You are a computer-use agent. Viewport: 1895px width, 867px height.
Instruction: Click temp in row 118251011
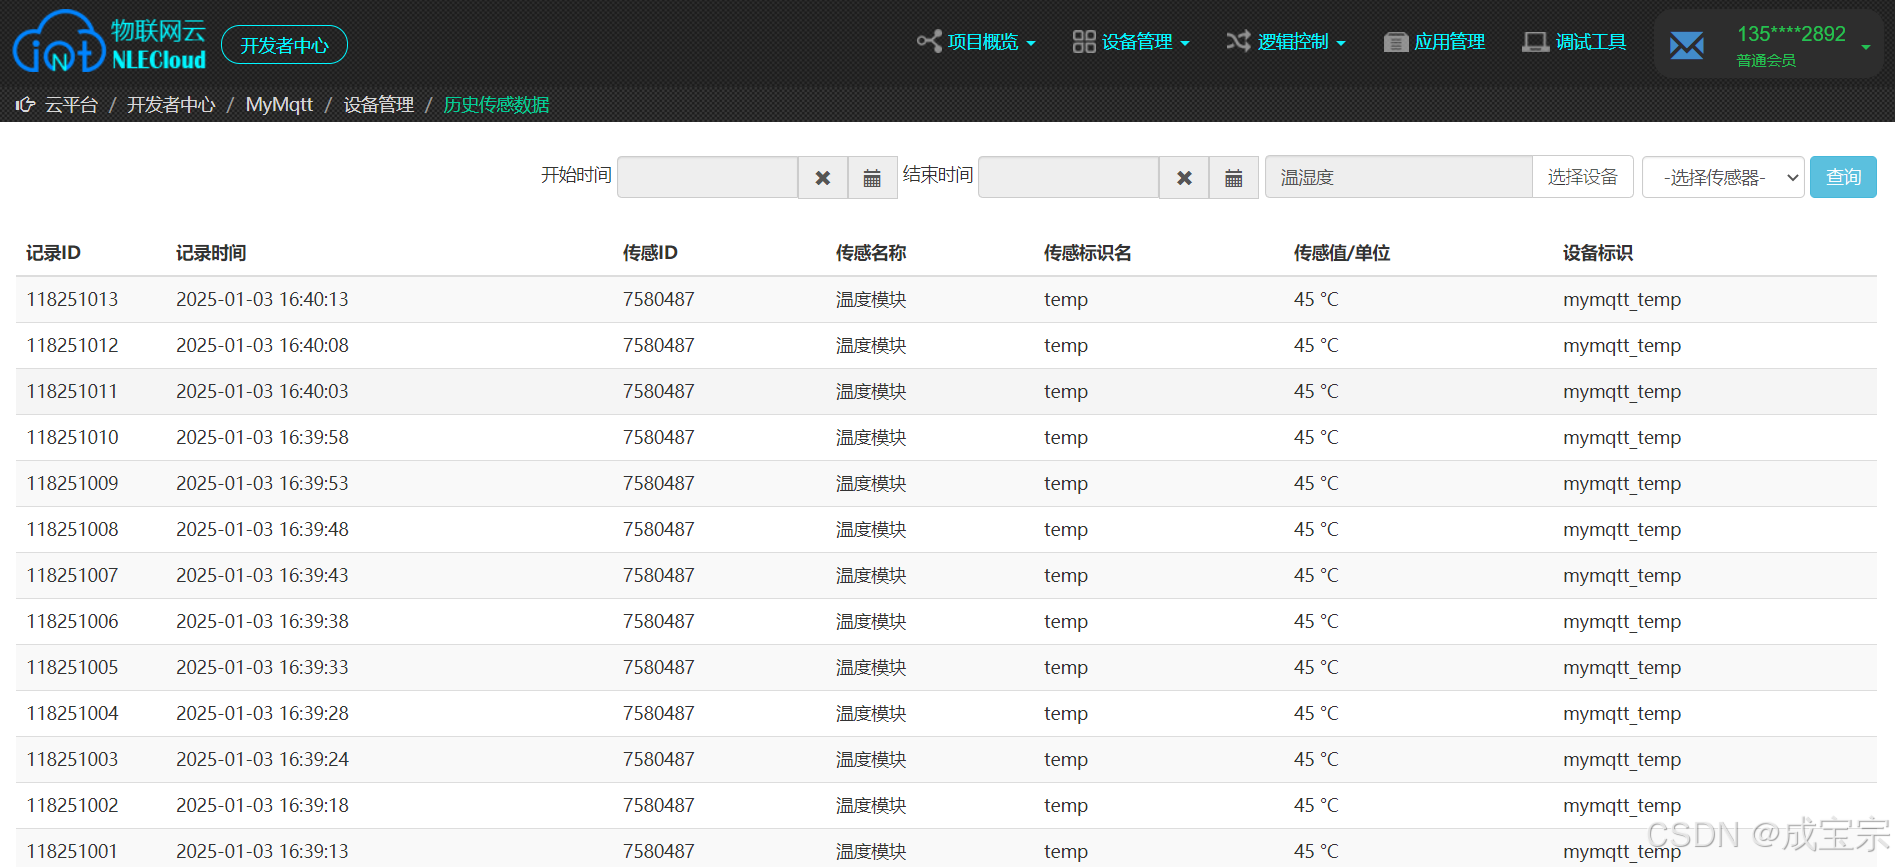pos(1066,391)
